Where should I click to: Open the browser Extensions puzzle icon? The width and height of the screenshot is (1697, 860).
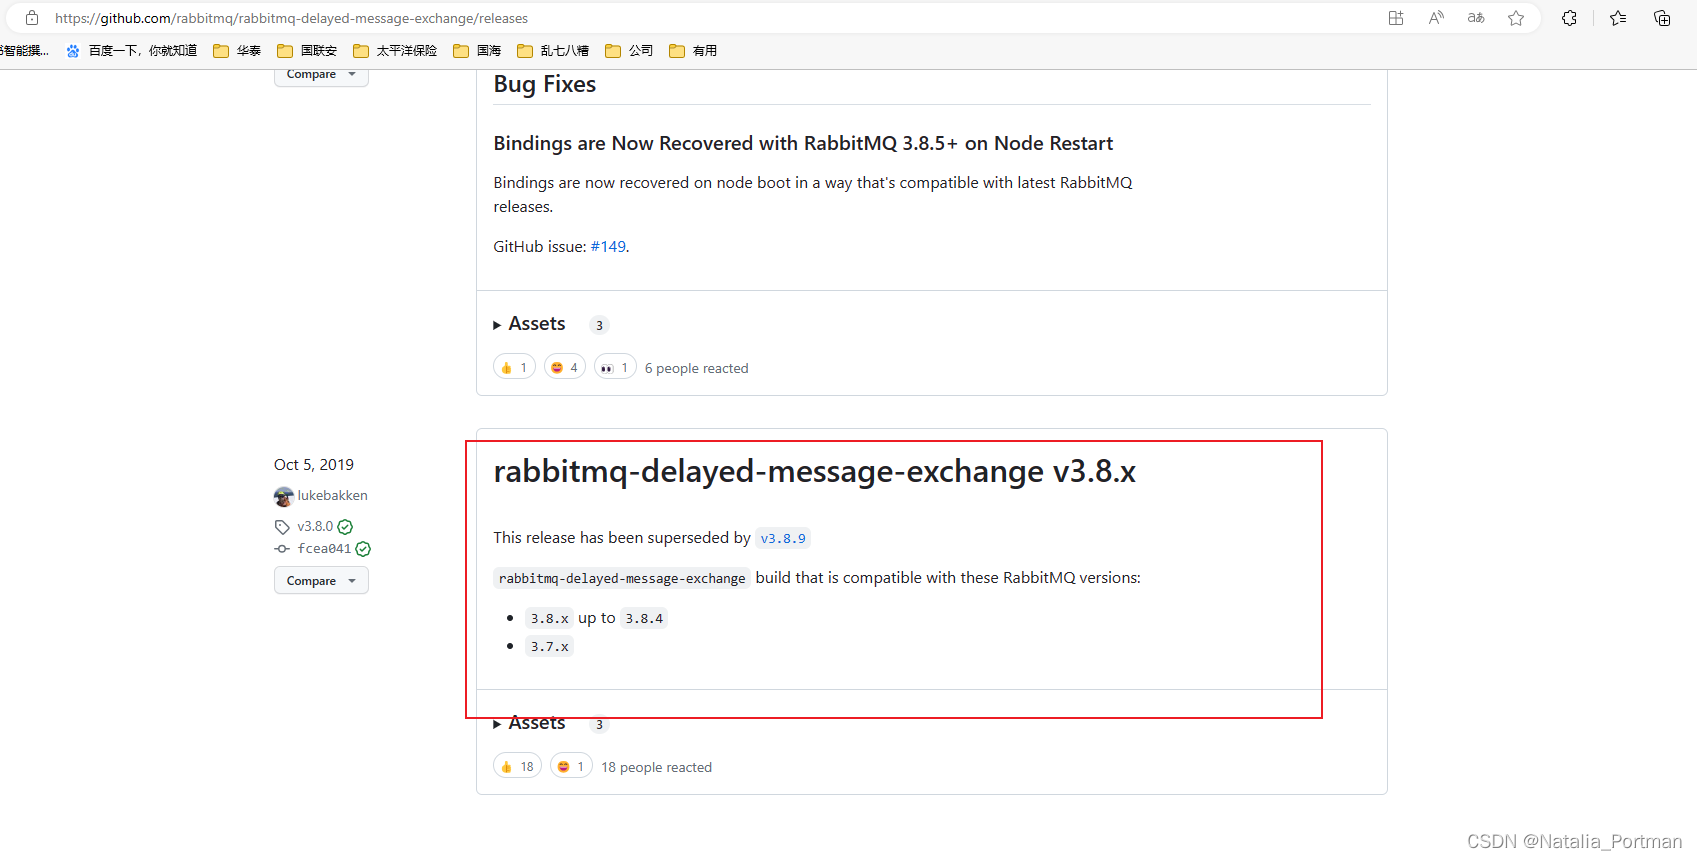pos(1569,18)
